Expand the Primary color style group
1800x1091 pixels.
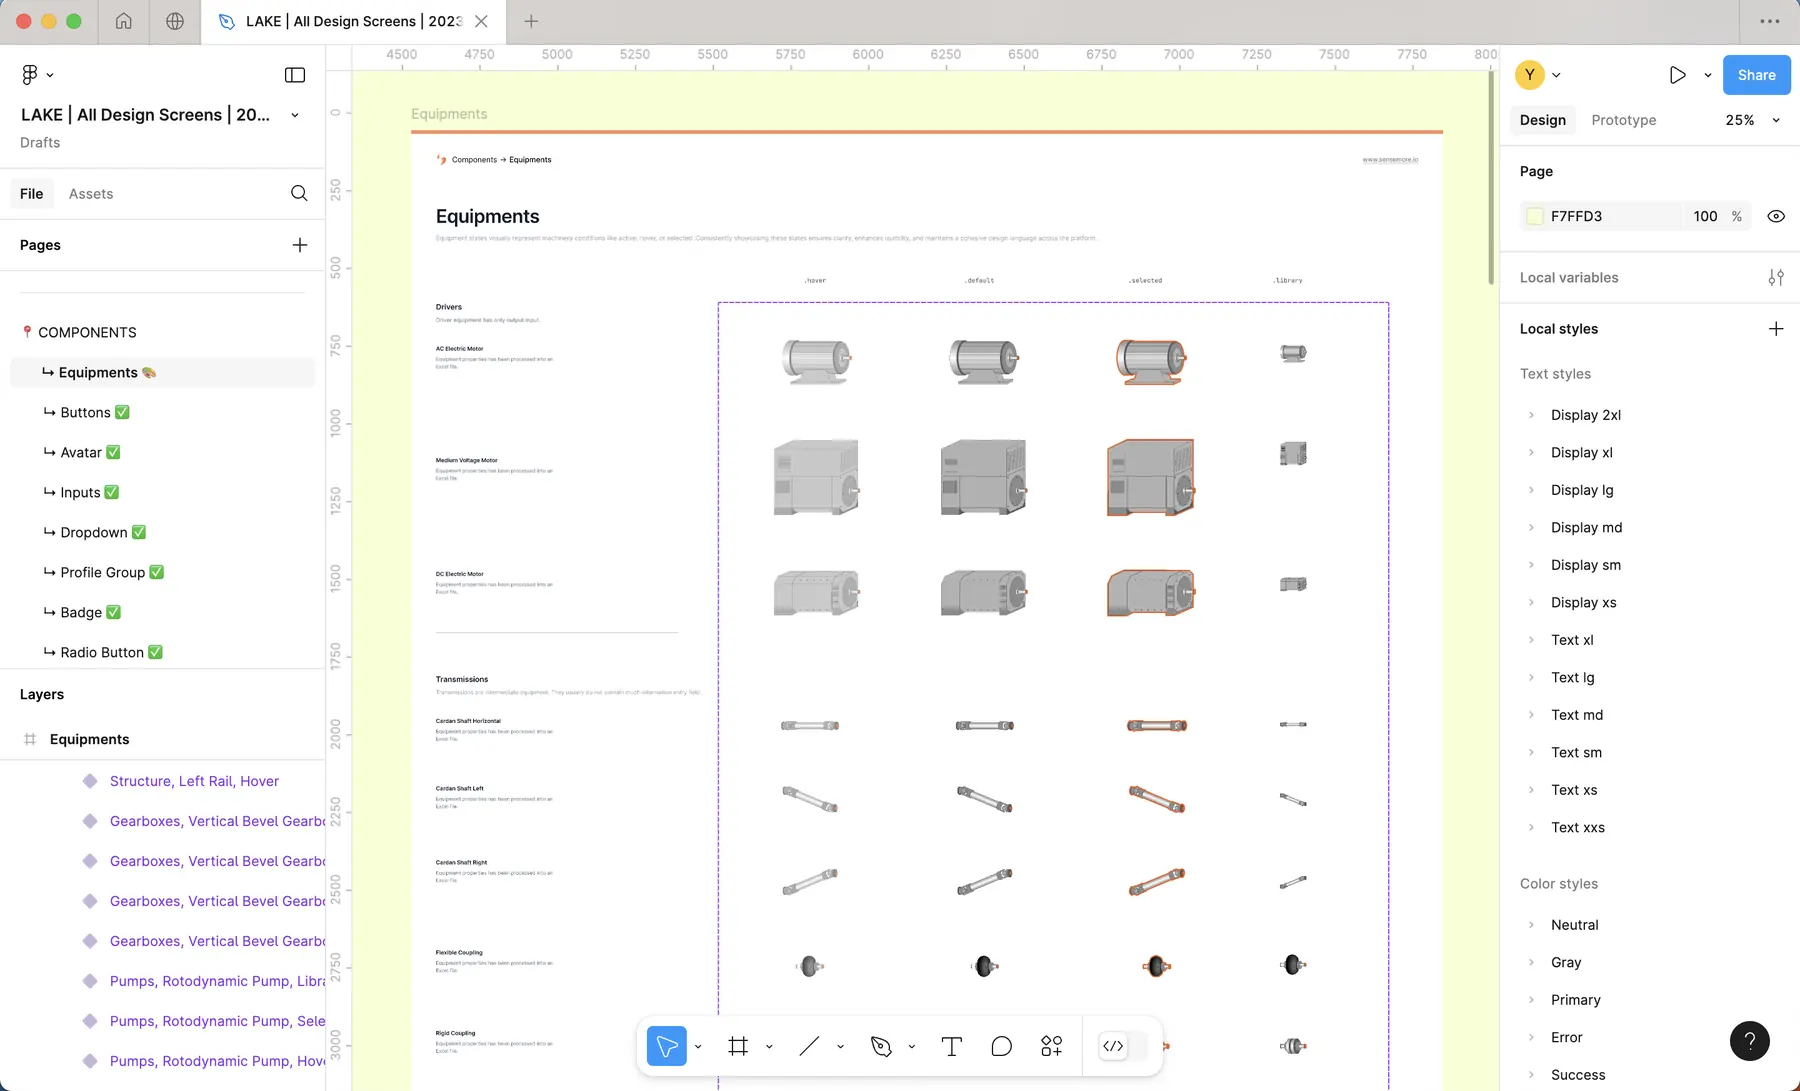pos(1531,1000)
